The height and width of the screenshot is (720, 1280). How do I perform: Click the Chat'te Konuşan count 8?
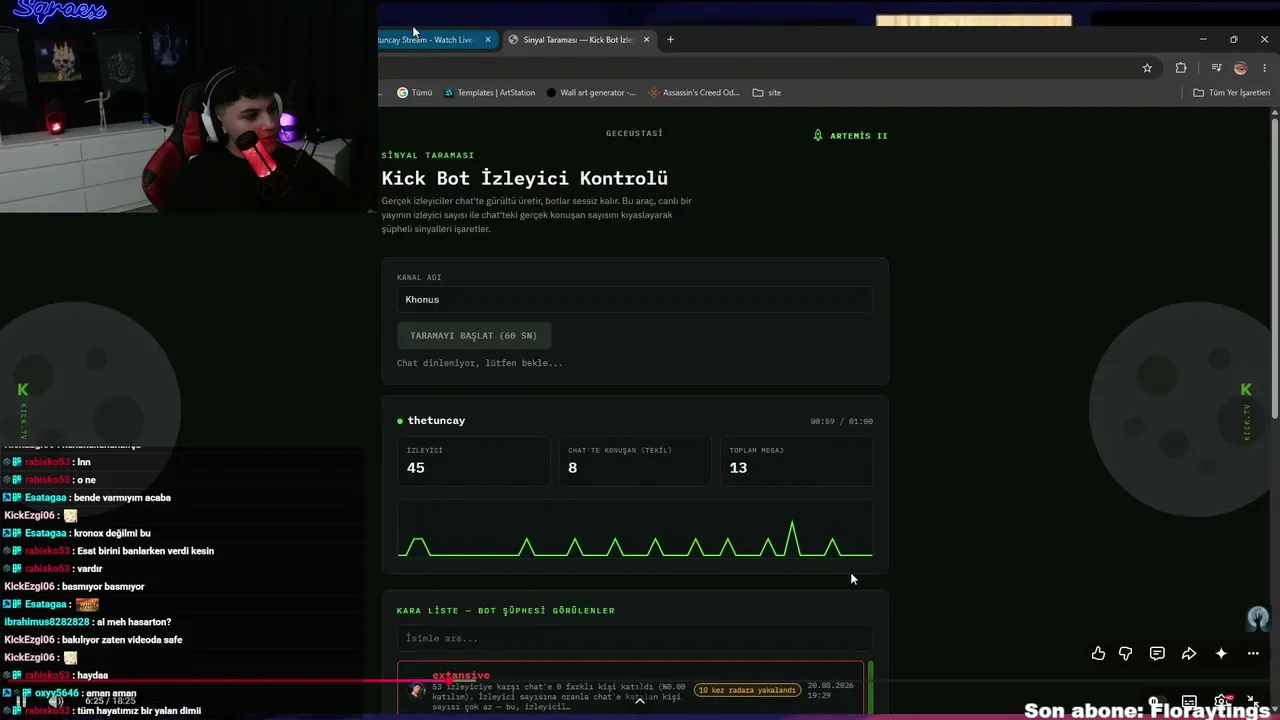[572, 468]
